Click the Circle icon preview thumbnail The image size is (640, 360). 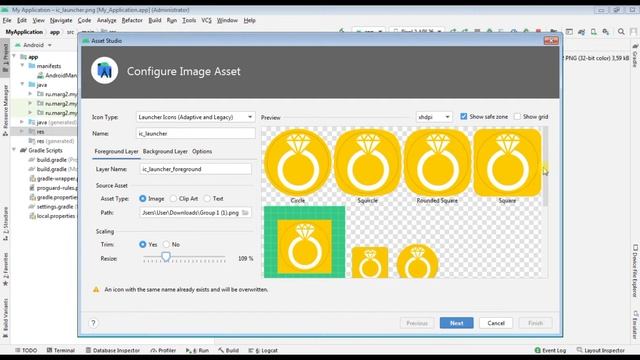(x=298, y=162)
